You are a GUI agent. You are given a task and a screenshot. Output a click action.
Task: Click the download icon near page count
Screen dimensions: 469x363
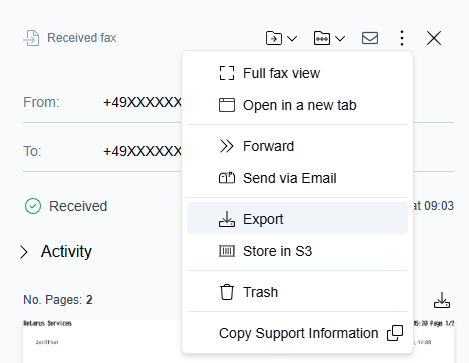(x=442, y=300)
